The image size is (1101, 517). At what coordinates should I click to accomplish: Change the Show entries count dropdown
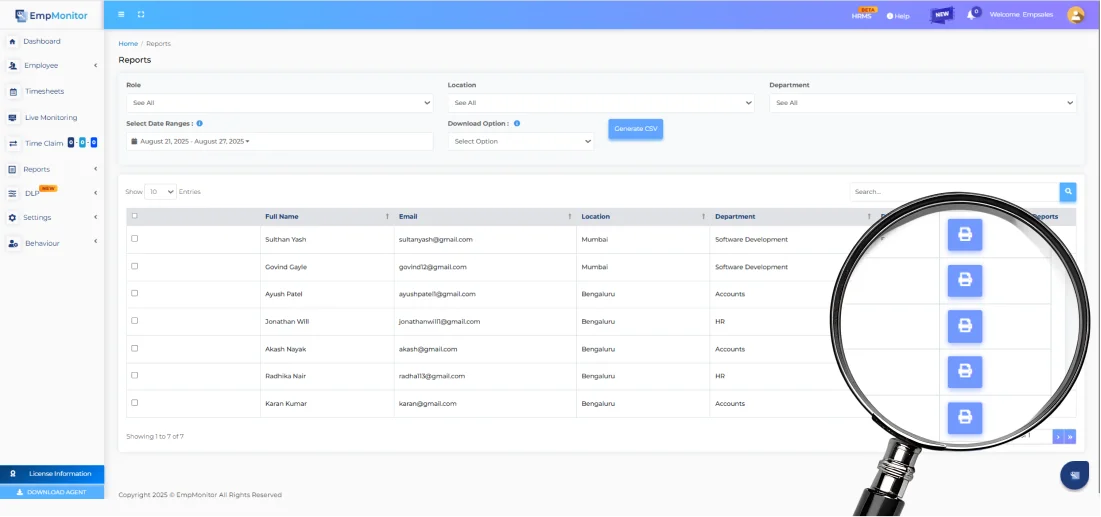click(x=160, y=191)
